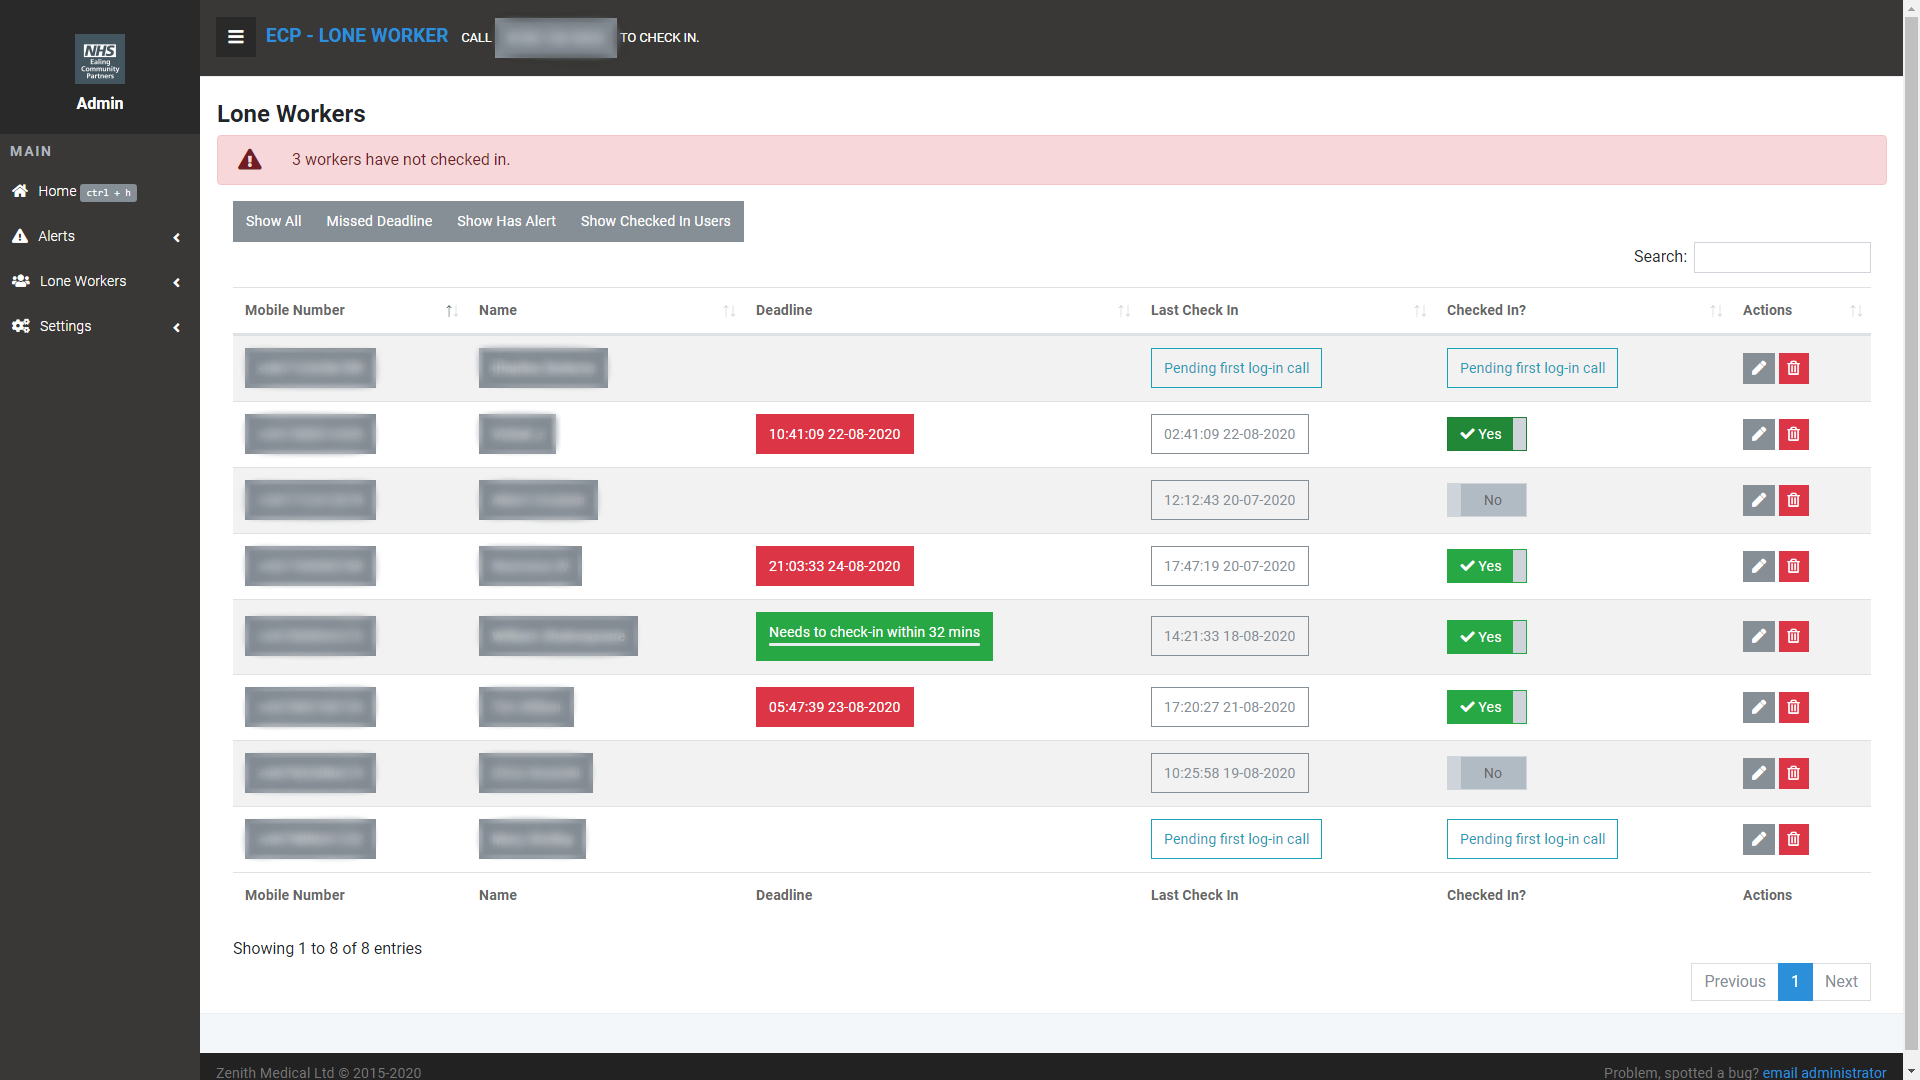Click the email administrator link
This screenshot has height=1080, width=1920.
(1824, 1072)
